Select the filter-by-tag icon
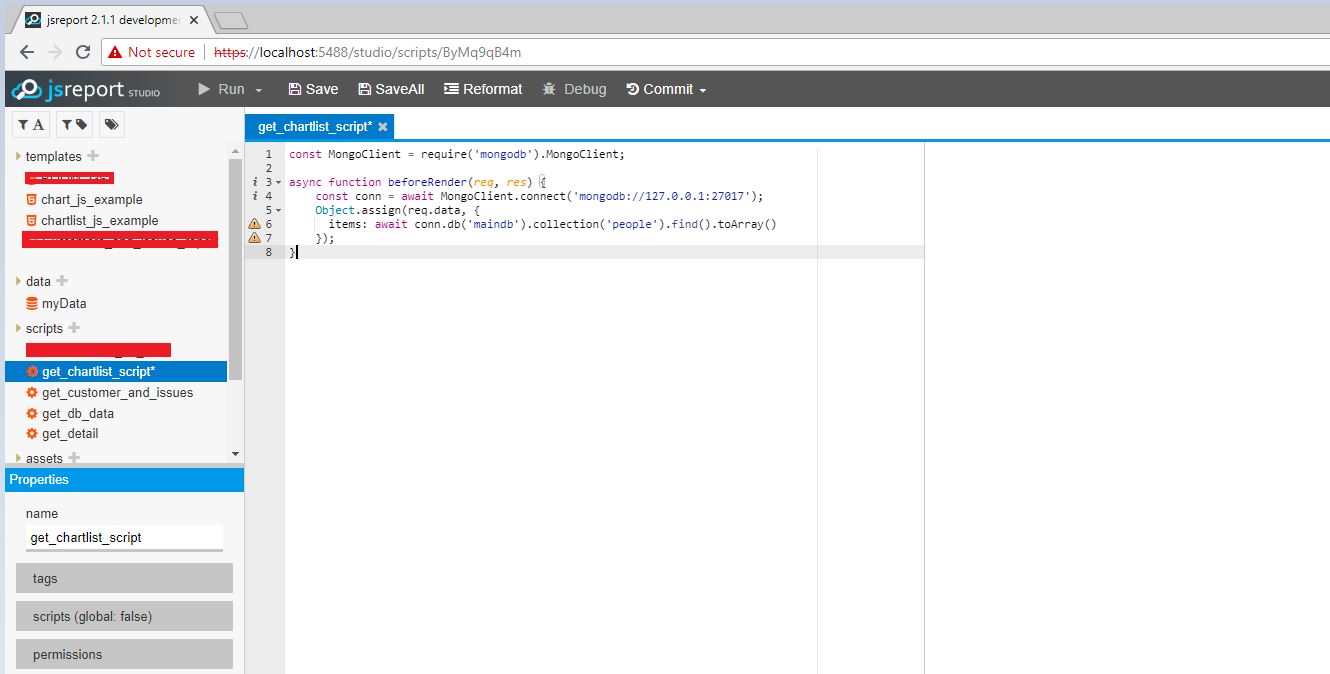Viewport: 1330px width, 674px height. (x=73, y=123)
